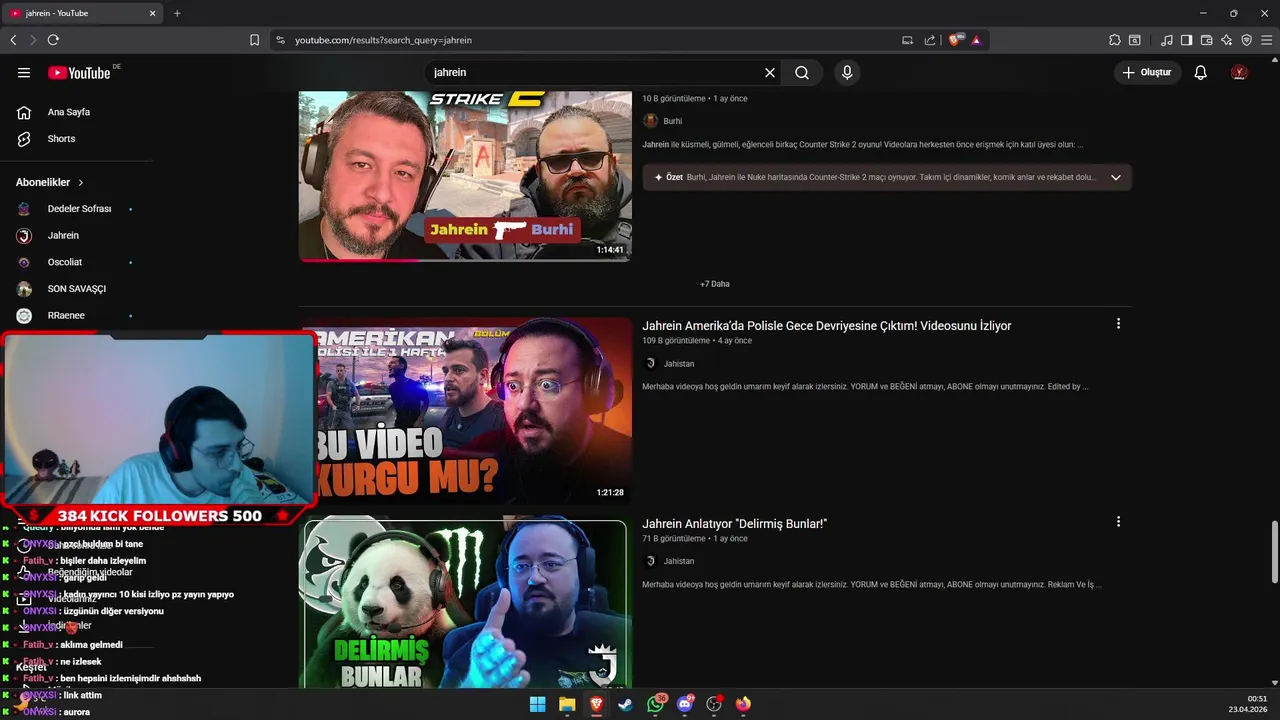Click the magnifier search button
The image size is (1280, 720).
pyautogui.click(x=802, y=72)
